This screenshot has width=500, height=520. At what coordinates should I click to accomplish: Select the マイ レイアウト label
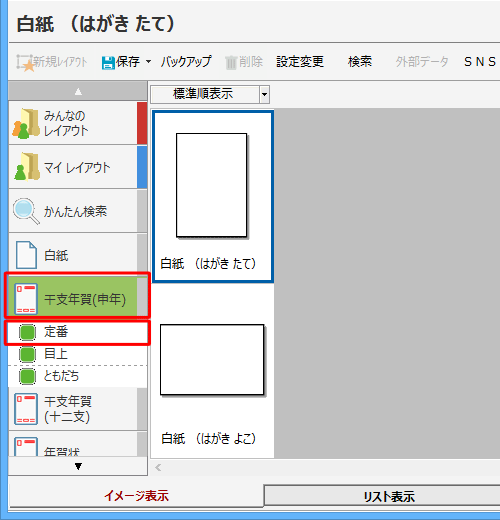point(77,167)
